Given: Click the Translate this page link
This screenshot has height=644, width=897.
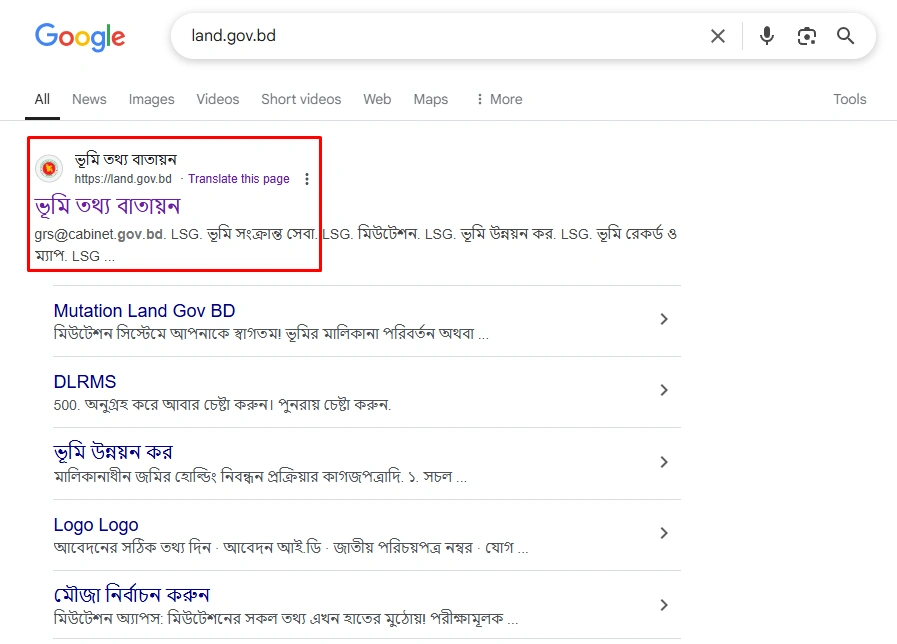Looking at the screenshot, I should click(x=239, y=179).
